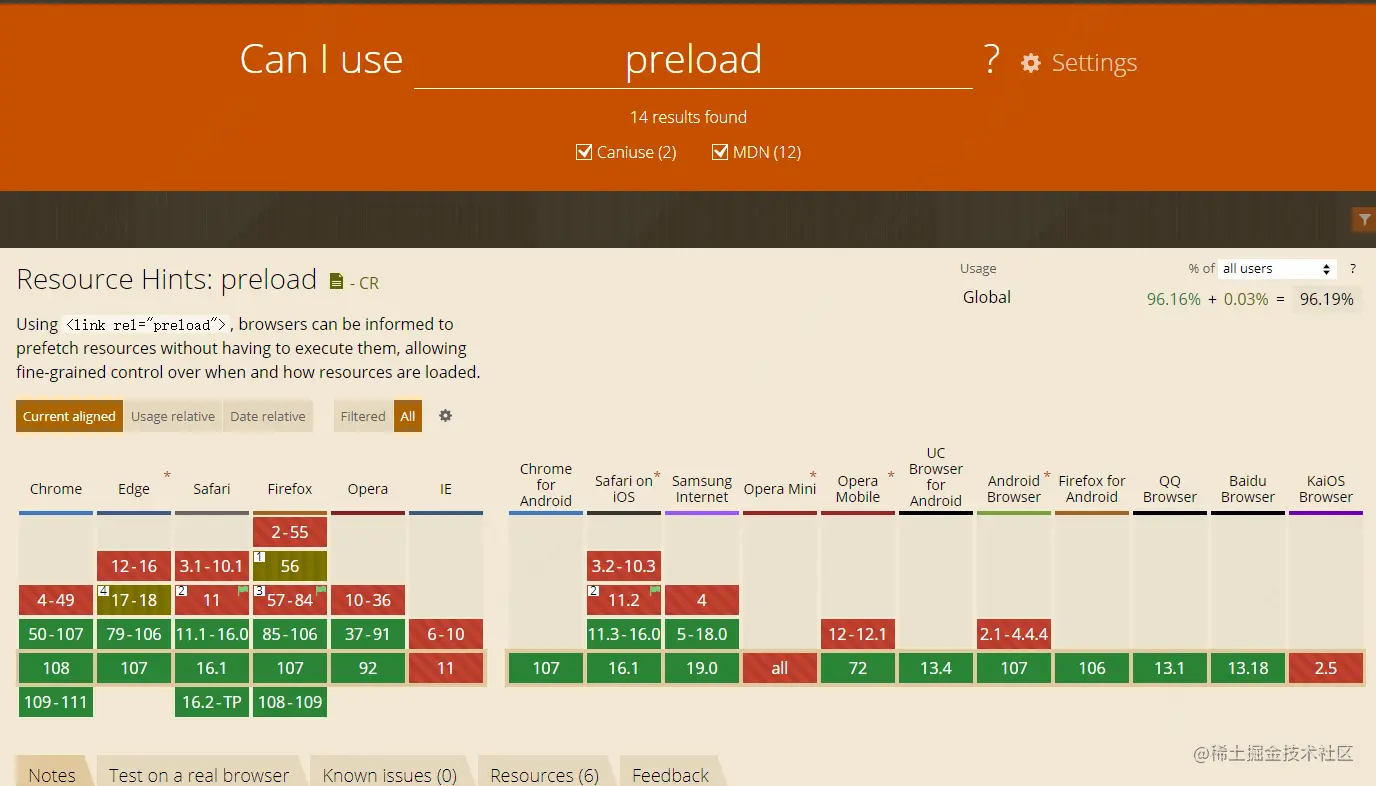This screenshot has width=1376, height=786.
Task: Select Safari 16.2-TP cell
Action: (212, 702)
